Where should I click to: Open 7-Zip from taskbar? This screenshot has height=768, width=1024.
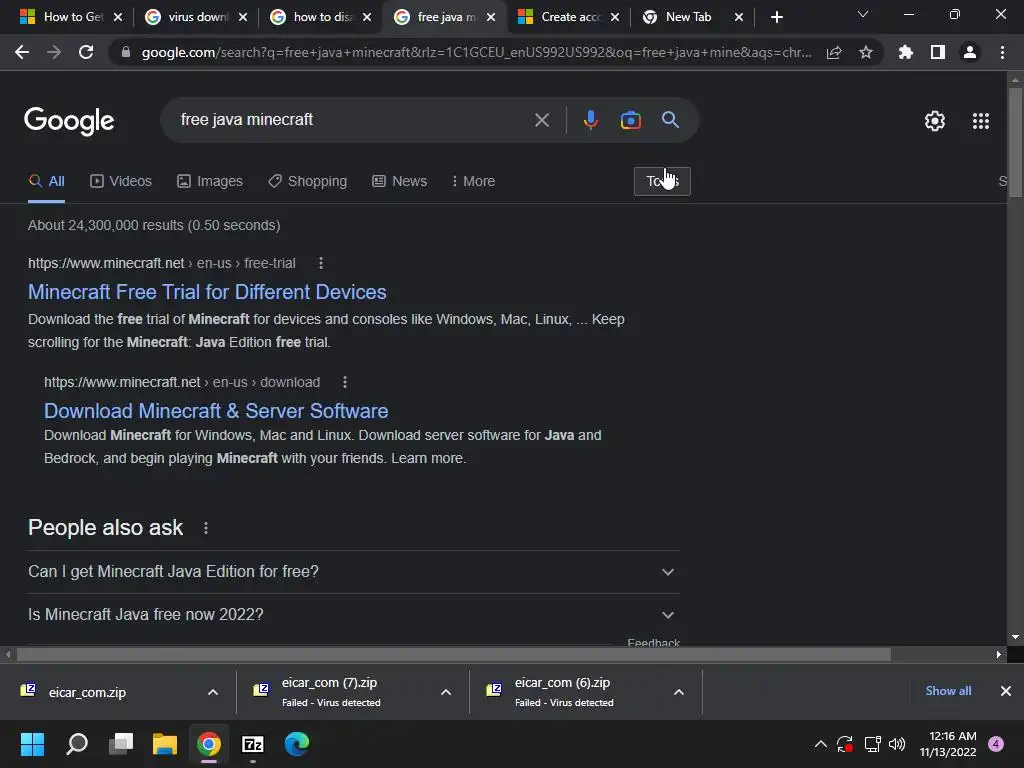(253, 744)
